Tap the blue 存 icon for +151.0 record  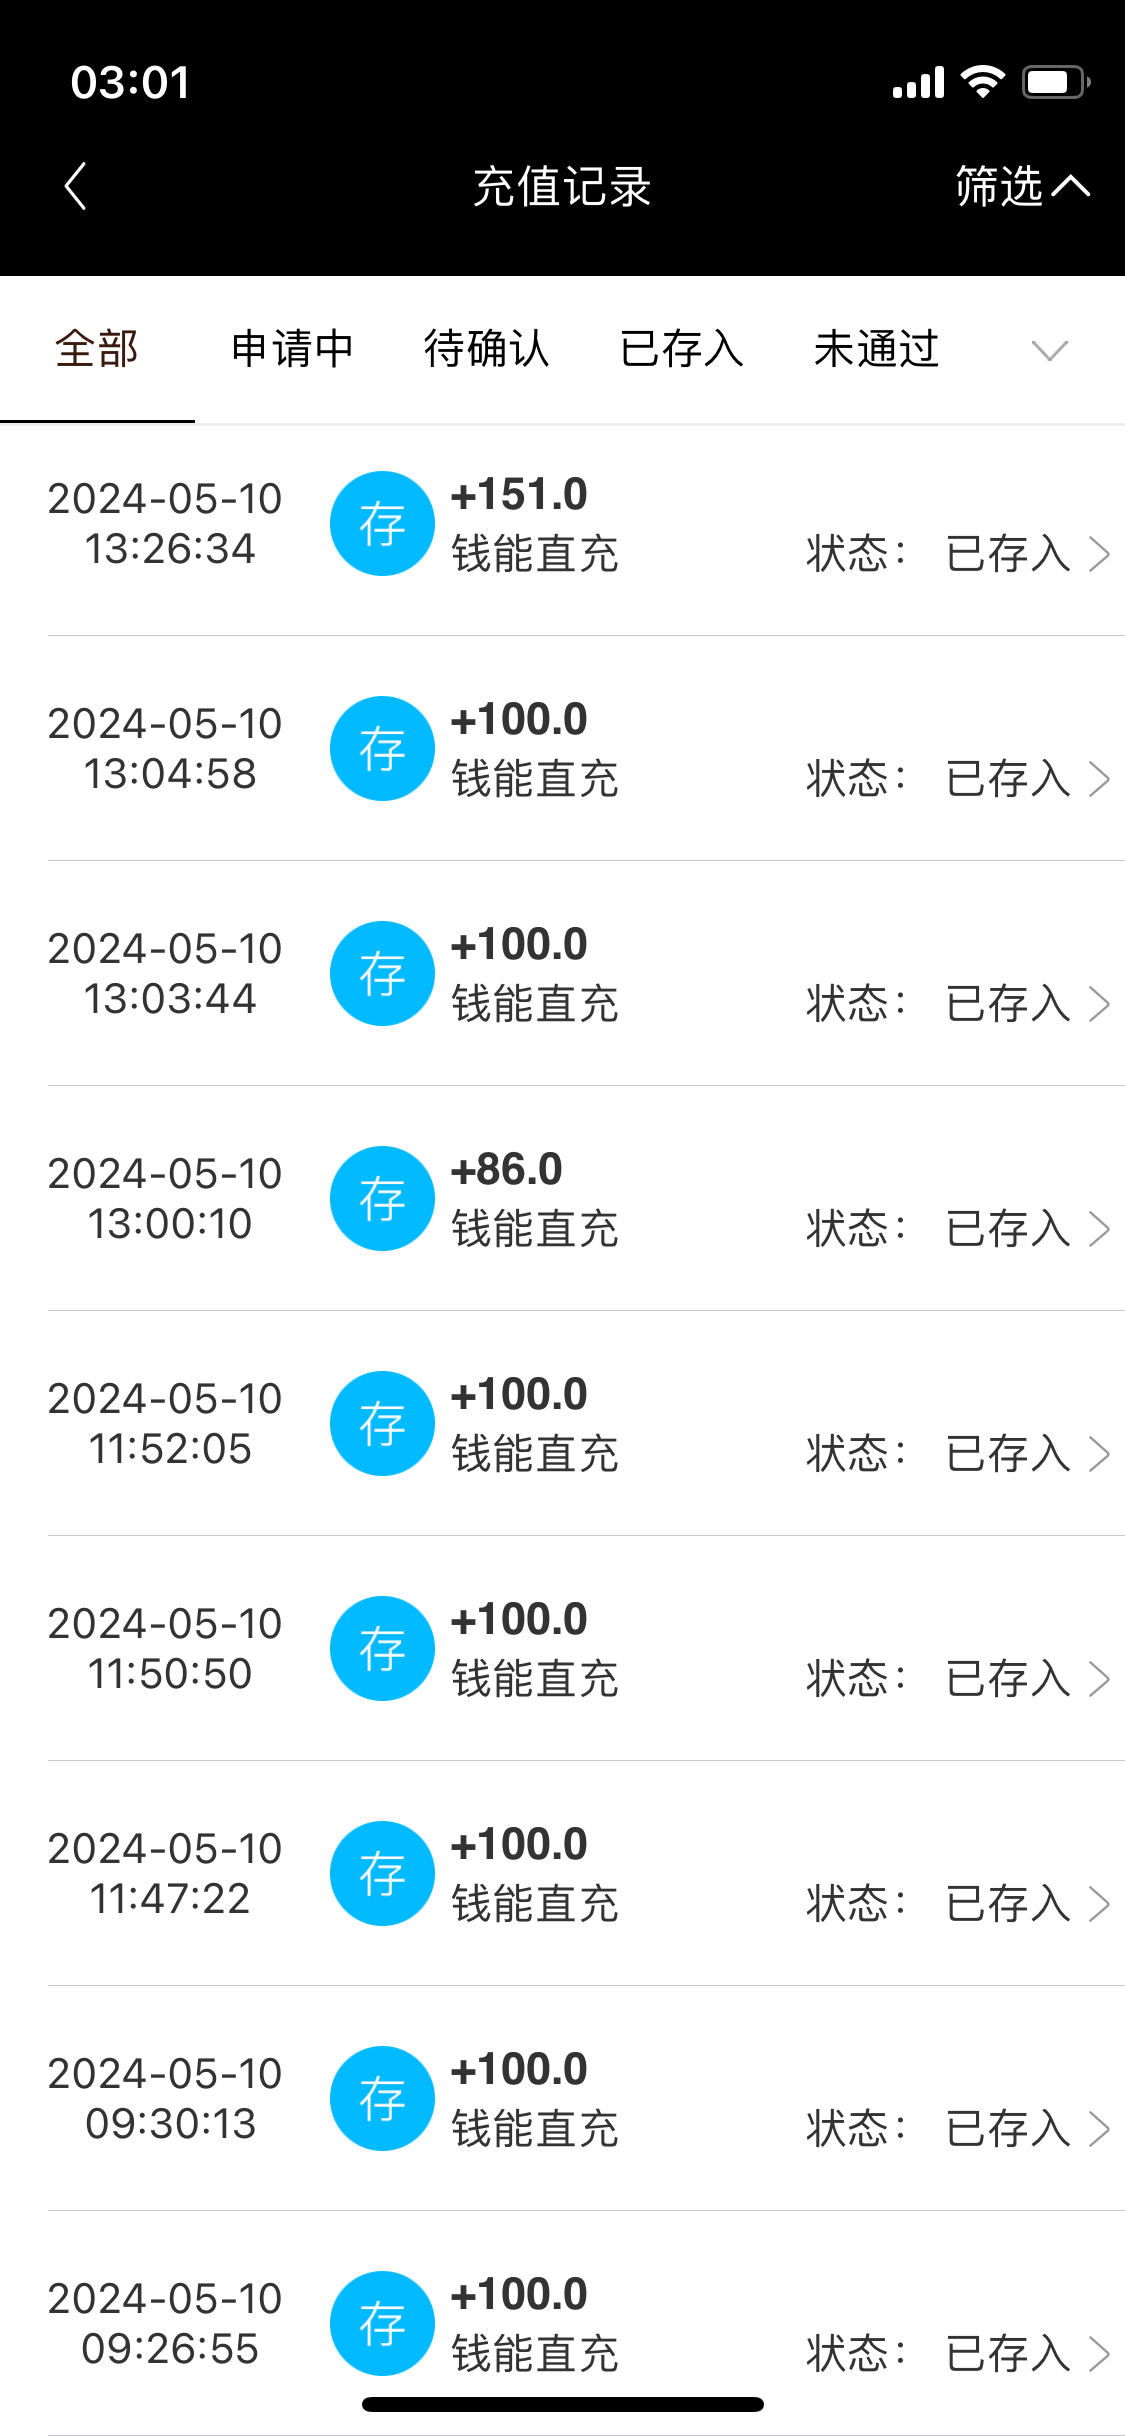pos(382,523)
